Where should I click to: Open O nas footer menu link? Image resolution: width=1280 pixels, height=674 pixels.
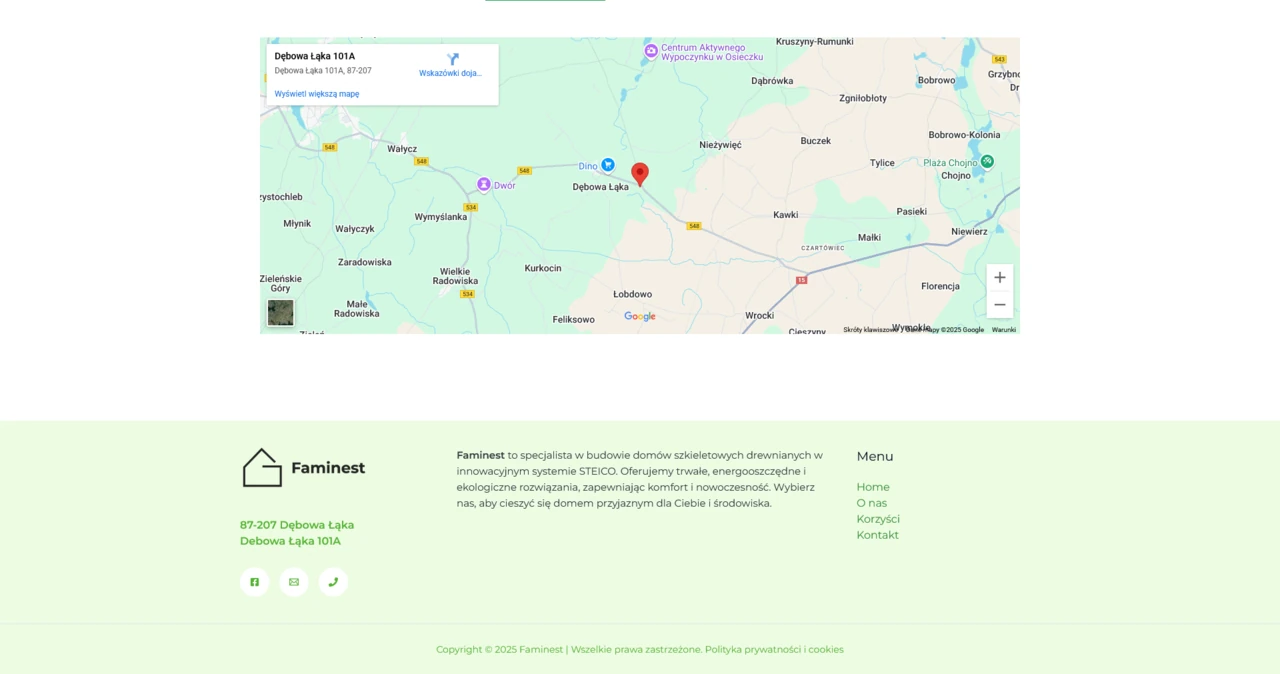pos(872,503)
